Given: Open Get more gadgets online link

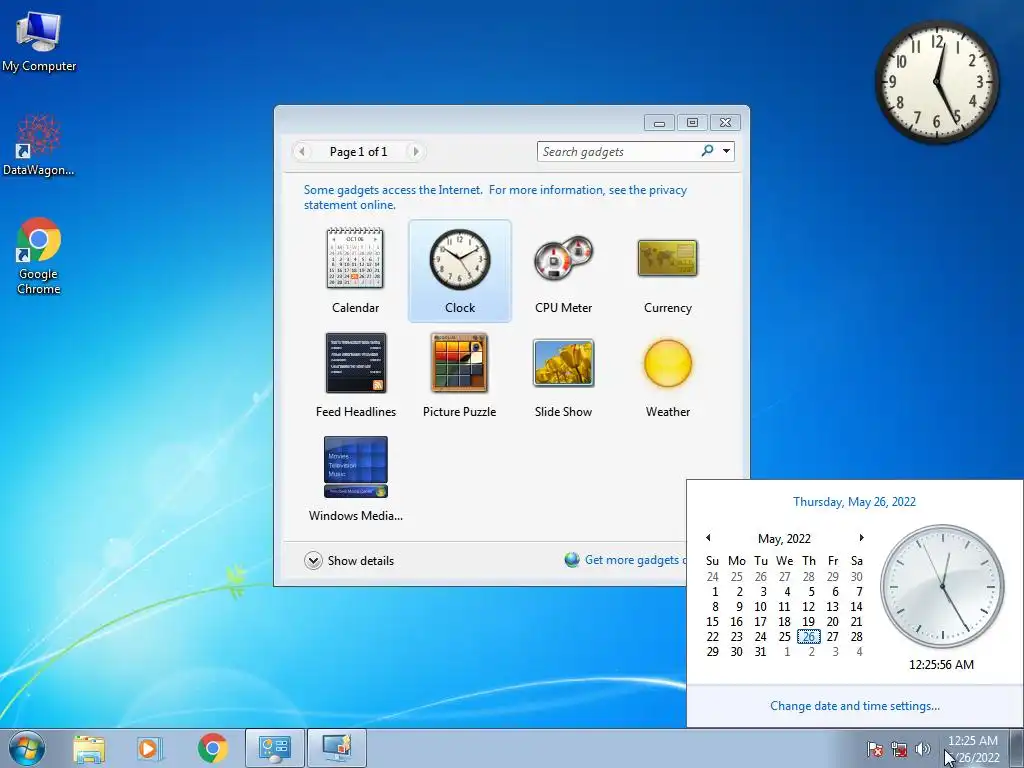Looking at the screenshot, I should [635, 560].
